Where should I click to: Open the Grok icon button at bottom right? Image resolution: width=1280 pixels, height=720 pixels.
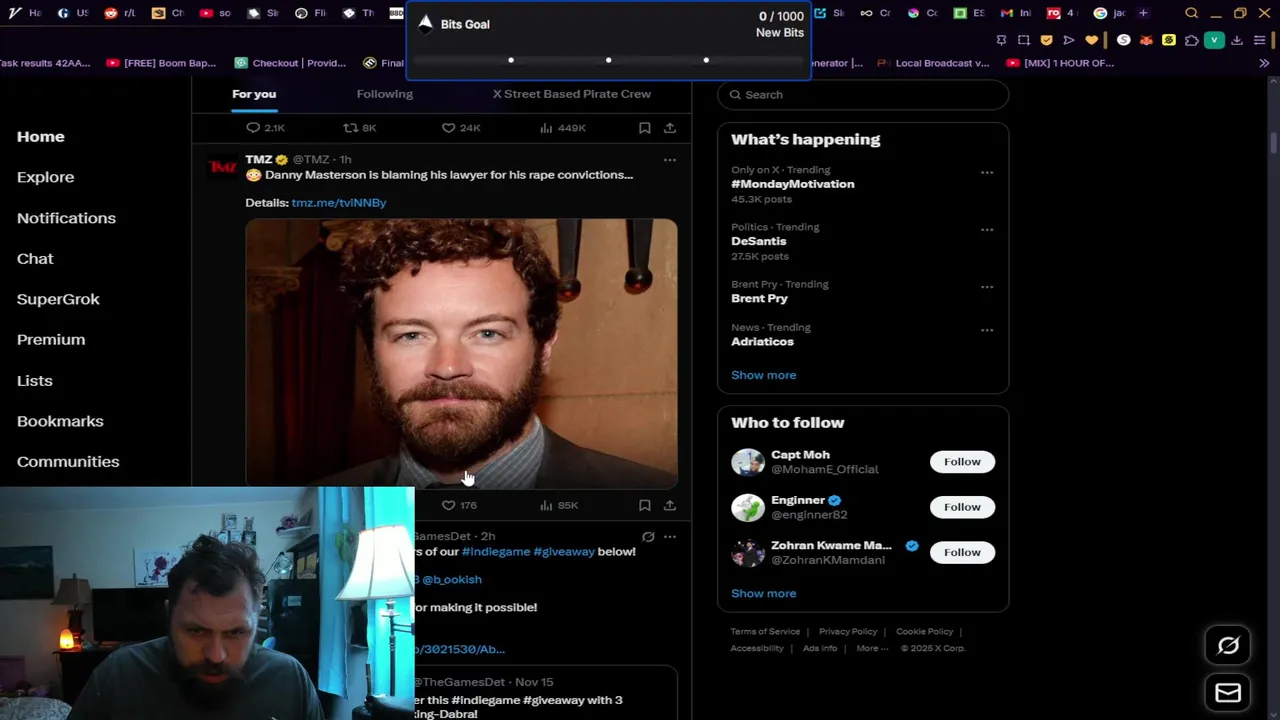(1228, 646)
